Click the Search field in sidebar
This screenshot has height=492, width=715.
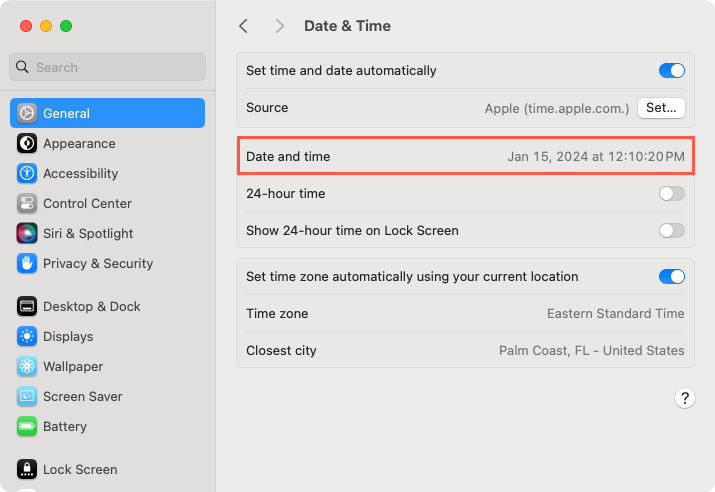(108, 67)
